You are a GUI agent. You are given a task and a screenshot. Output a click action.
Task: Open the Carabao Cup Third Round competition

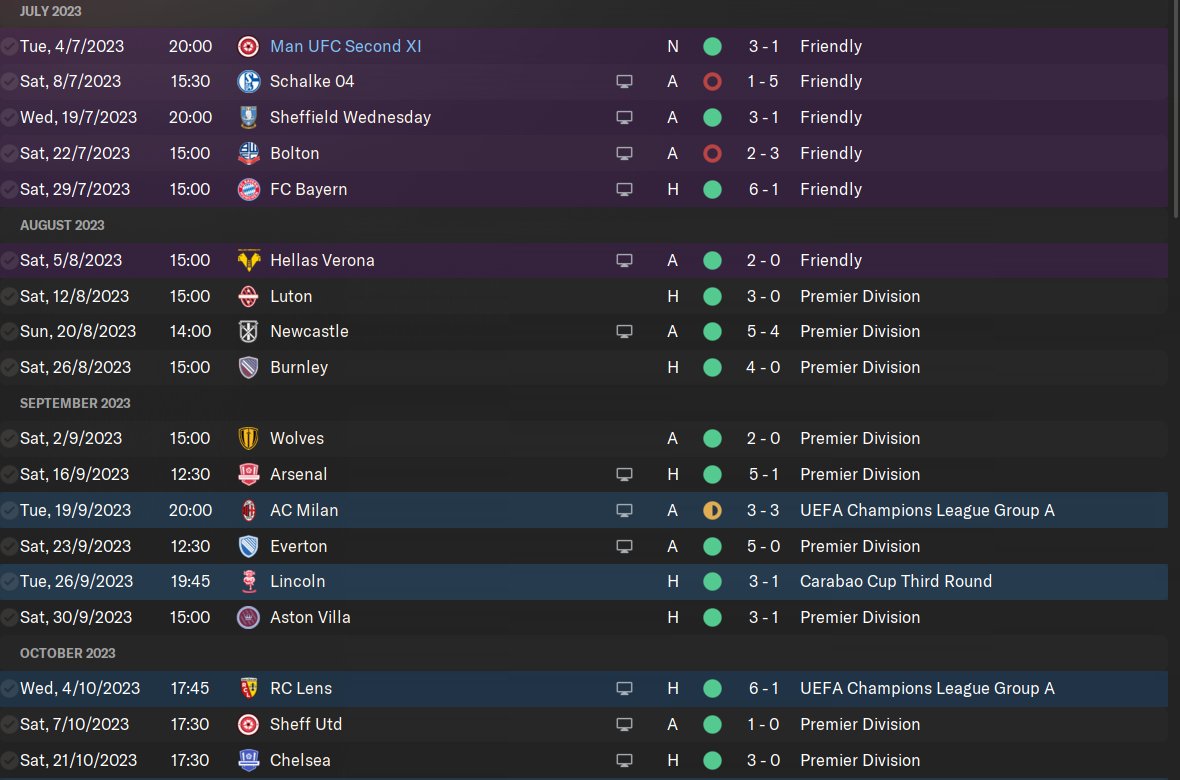896,581
